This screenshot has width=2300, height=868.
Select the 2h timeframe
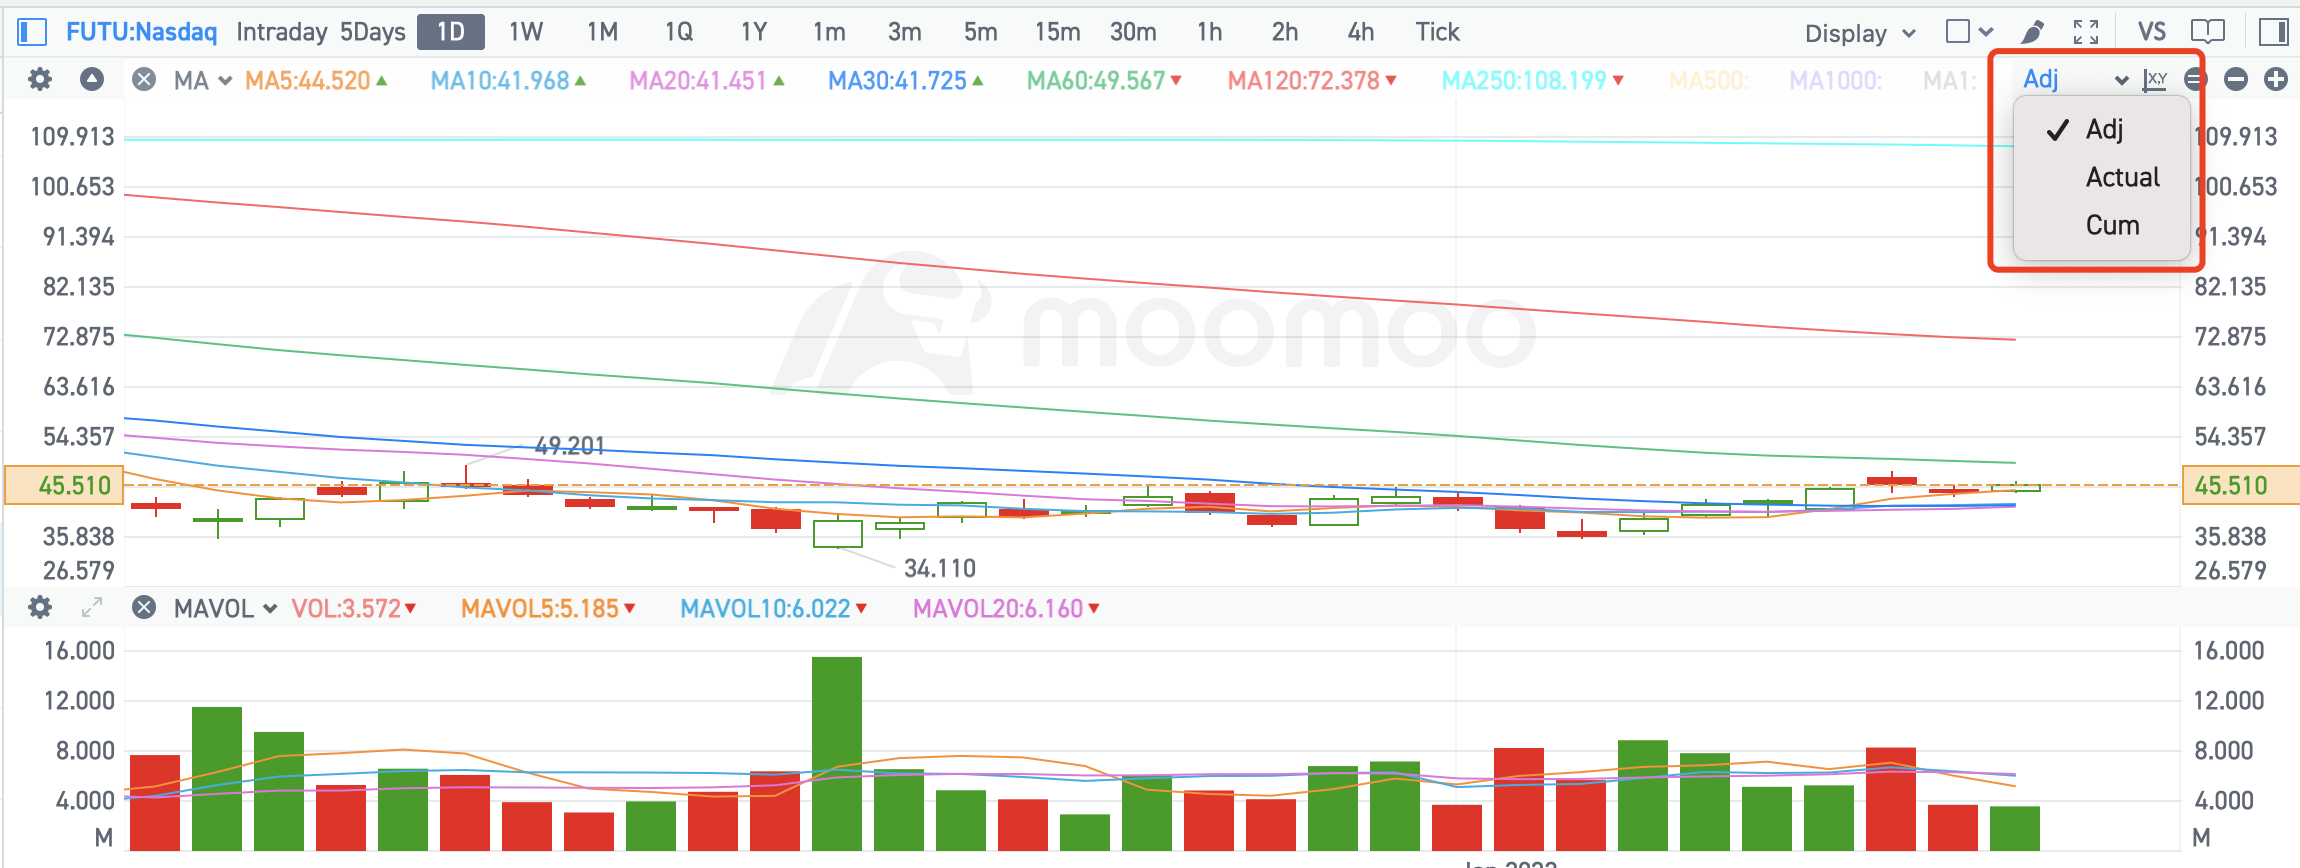pos(1285,32)
